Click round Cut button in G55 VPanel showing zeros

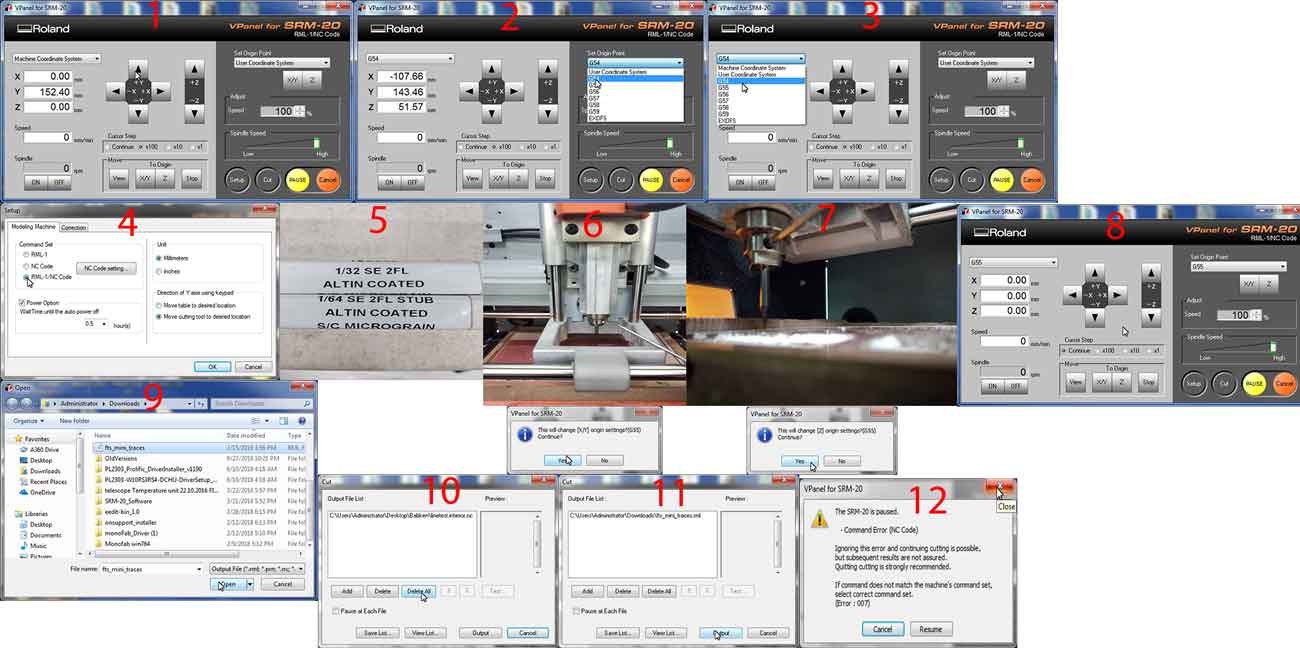pos(1224,382)
